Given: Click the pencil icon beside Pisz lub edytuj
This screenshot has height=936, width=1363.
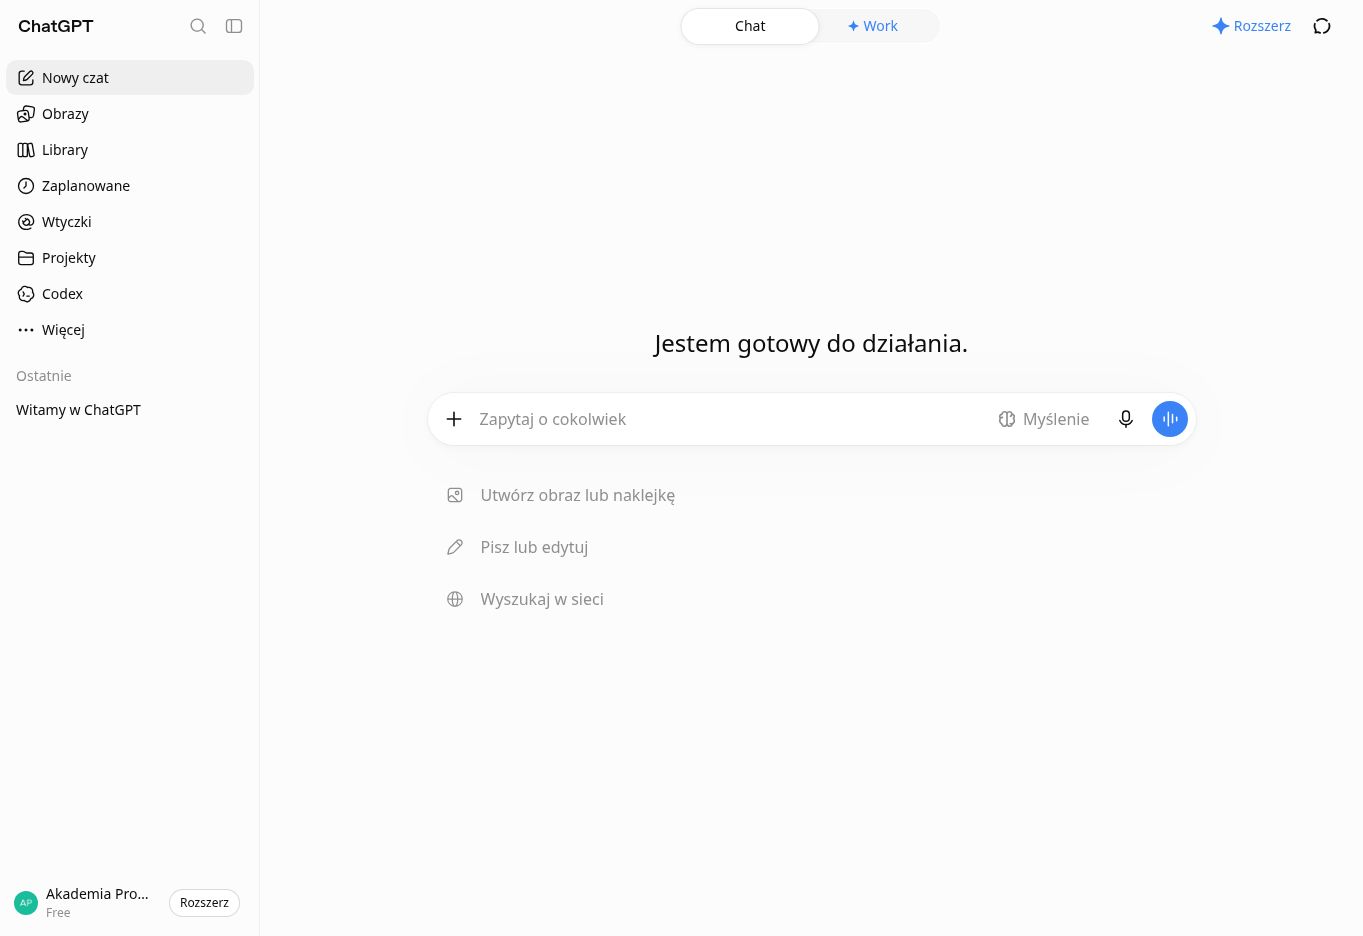Looking at the screenshot, I should point(455,547).
